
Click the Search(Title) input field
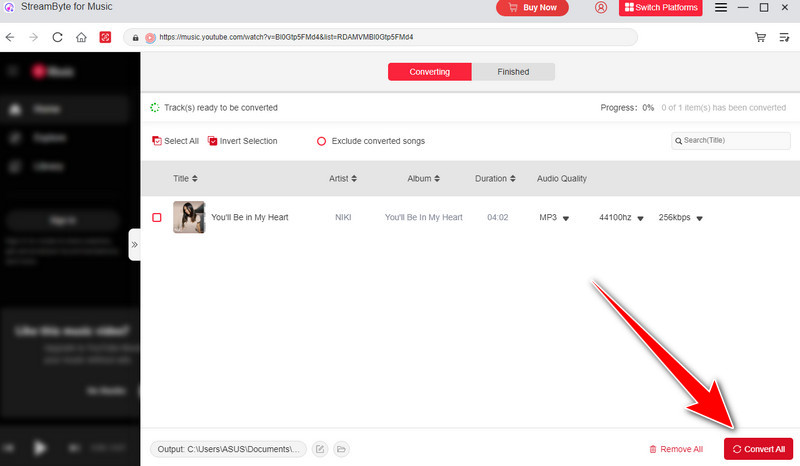(x=731, y=140)
